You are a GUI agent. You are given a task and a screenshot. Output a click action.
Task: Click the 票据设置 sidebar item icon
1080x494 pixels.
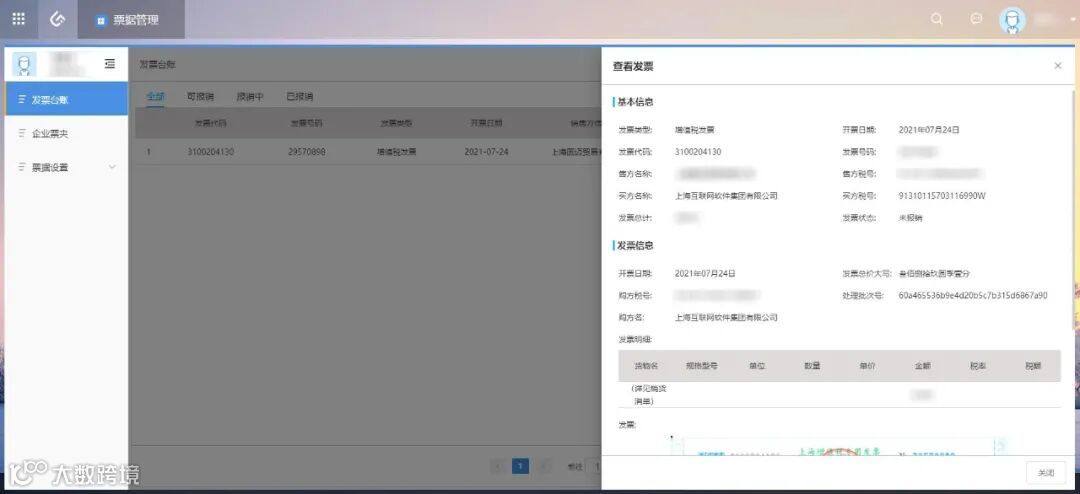point(21,167)
